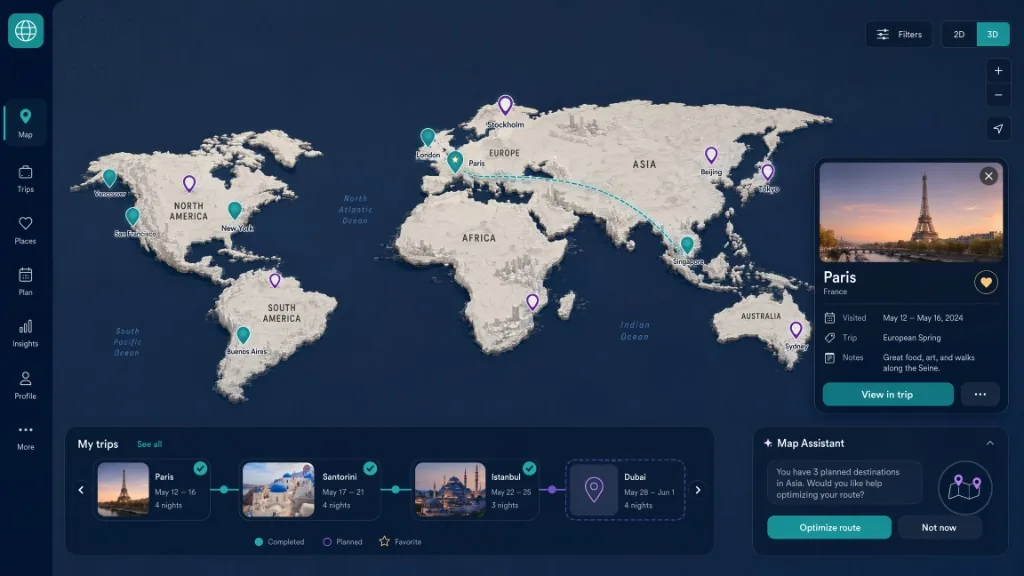Zoom out on the map
1024x576 pixels.
[998, 95]
